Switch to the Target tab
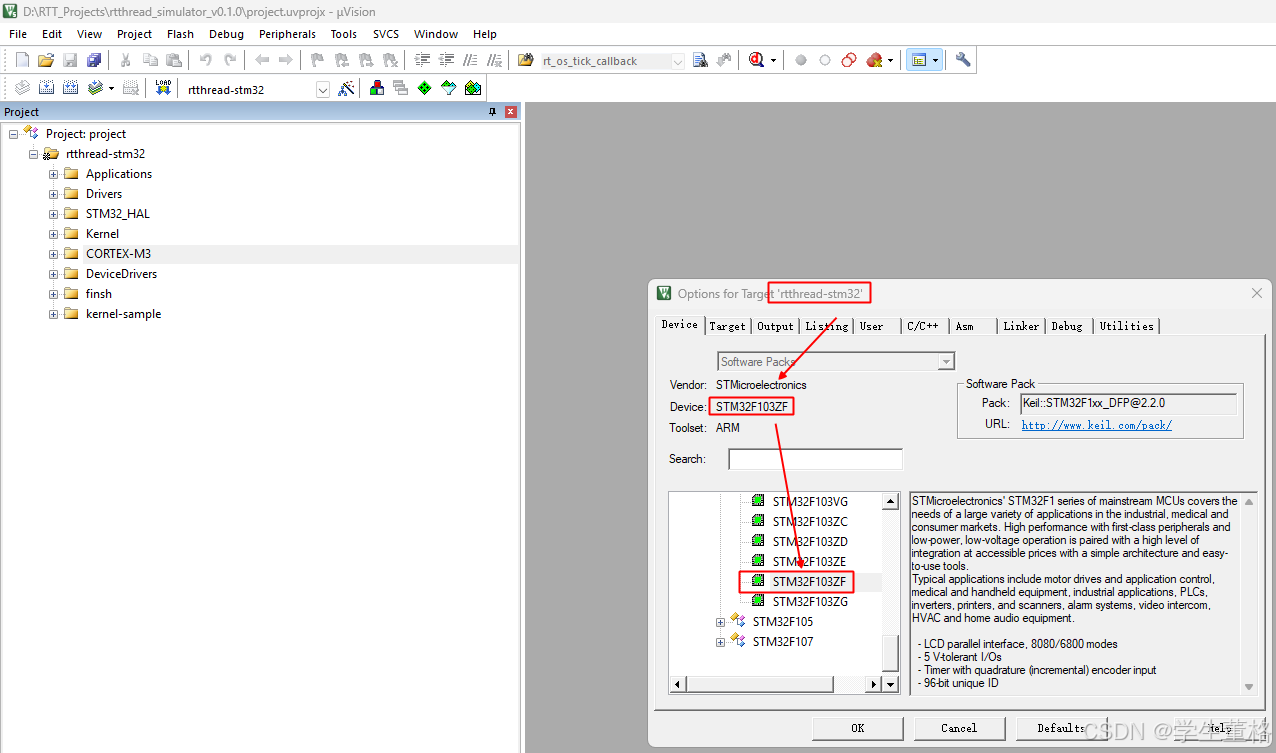Viewport: 1276px width, 753px height. click(728, 326)
